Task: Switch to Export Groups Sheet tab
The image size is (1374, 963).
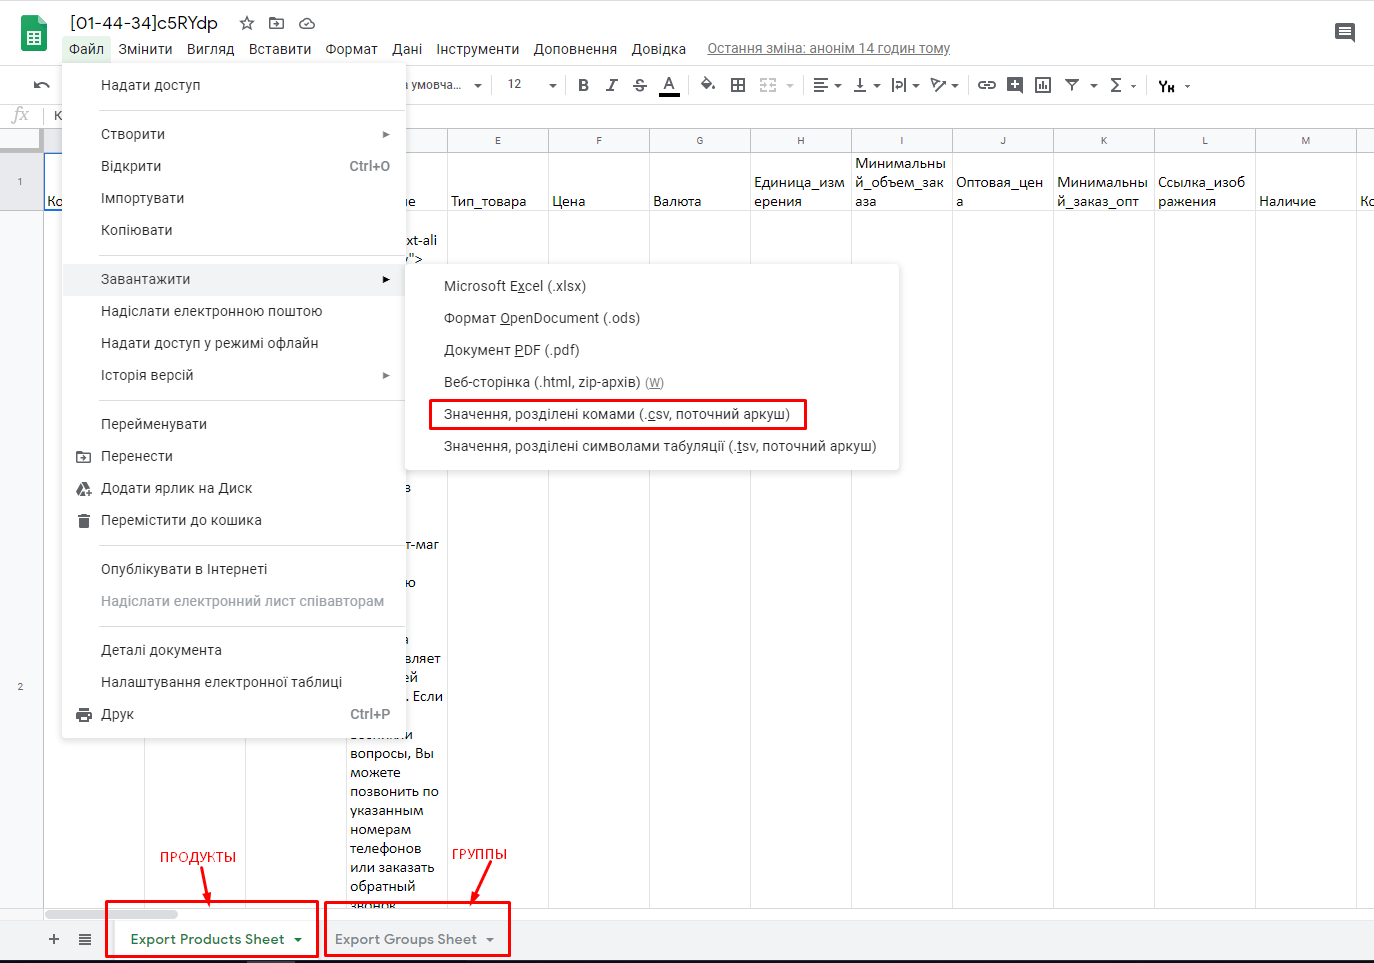Action: click(x=405, y=939)
